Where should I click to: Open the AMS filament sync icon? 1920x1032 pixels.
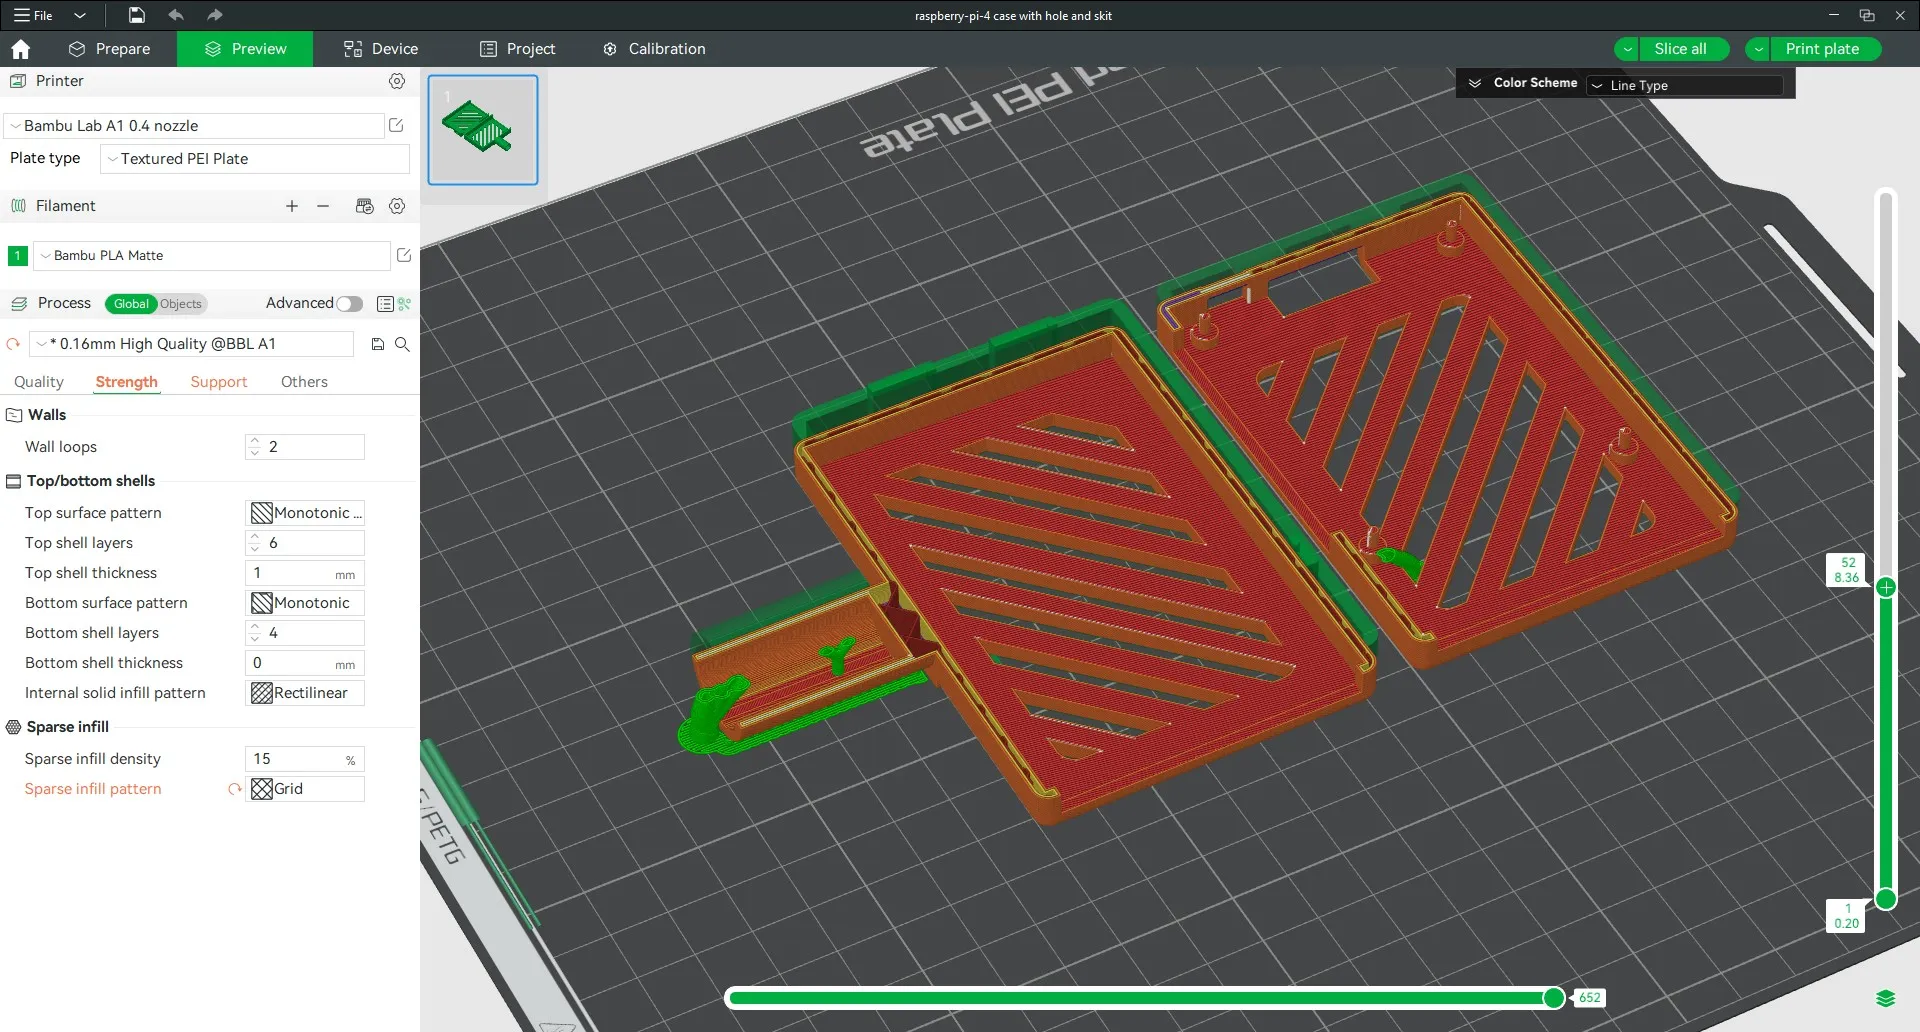click(365, 206)
